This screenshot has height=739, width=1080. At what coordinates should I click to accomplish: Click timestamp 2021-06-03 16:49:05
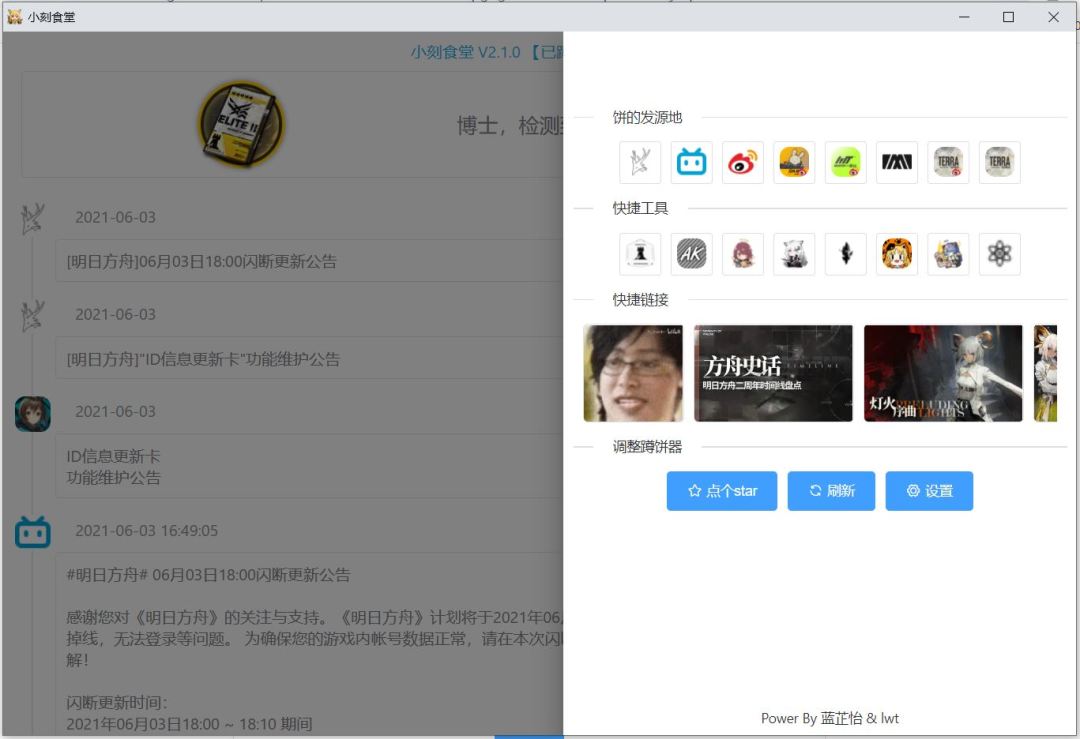pyautogui.click(x=146, y=530)
